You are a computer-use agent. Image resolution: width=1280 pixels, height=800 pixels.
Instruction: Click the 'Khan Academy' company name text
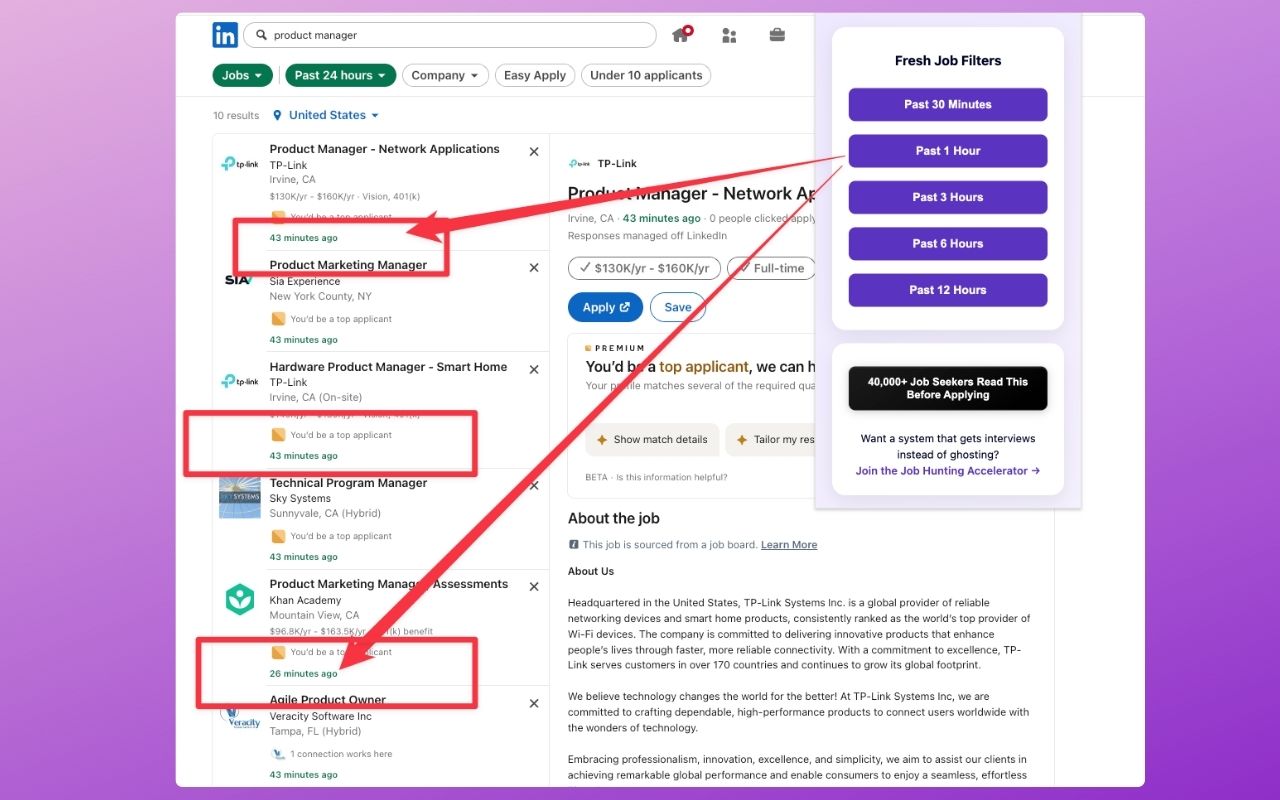(305, 600)
